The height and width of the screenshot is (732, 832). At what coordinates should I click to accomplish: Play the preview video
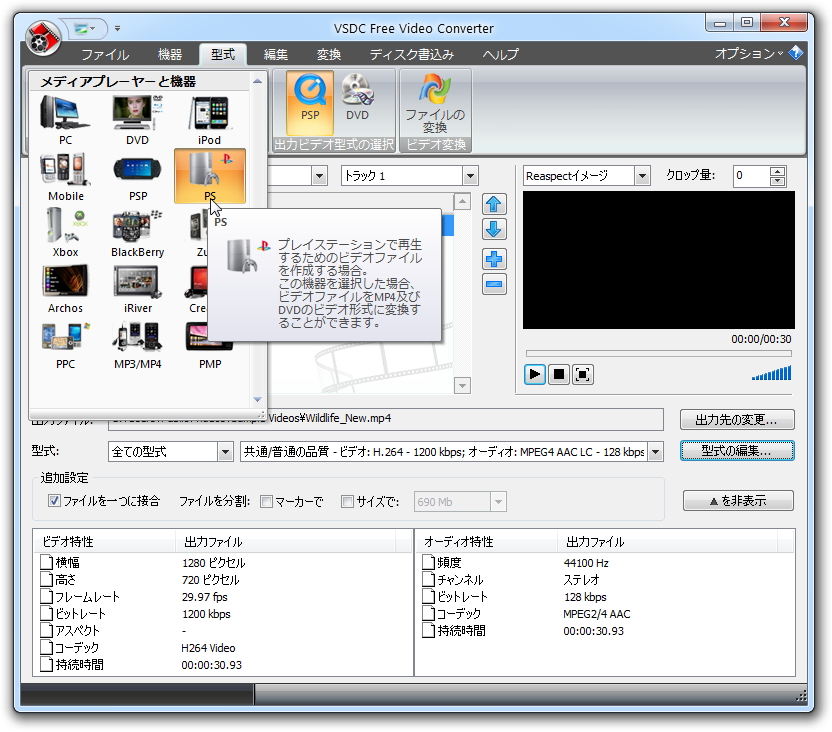[x=535, y=374]
